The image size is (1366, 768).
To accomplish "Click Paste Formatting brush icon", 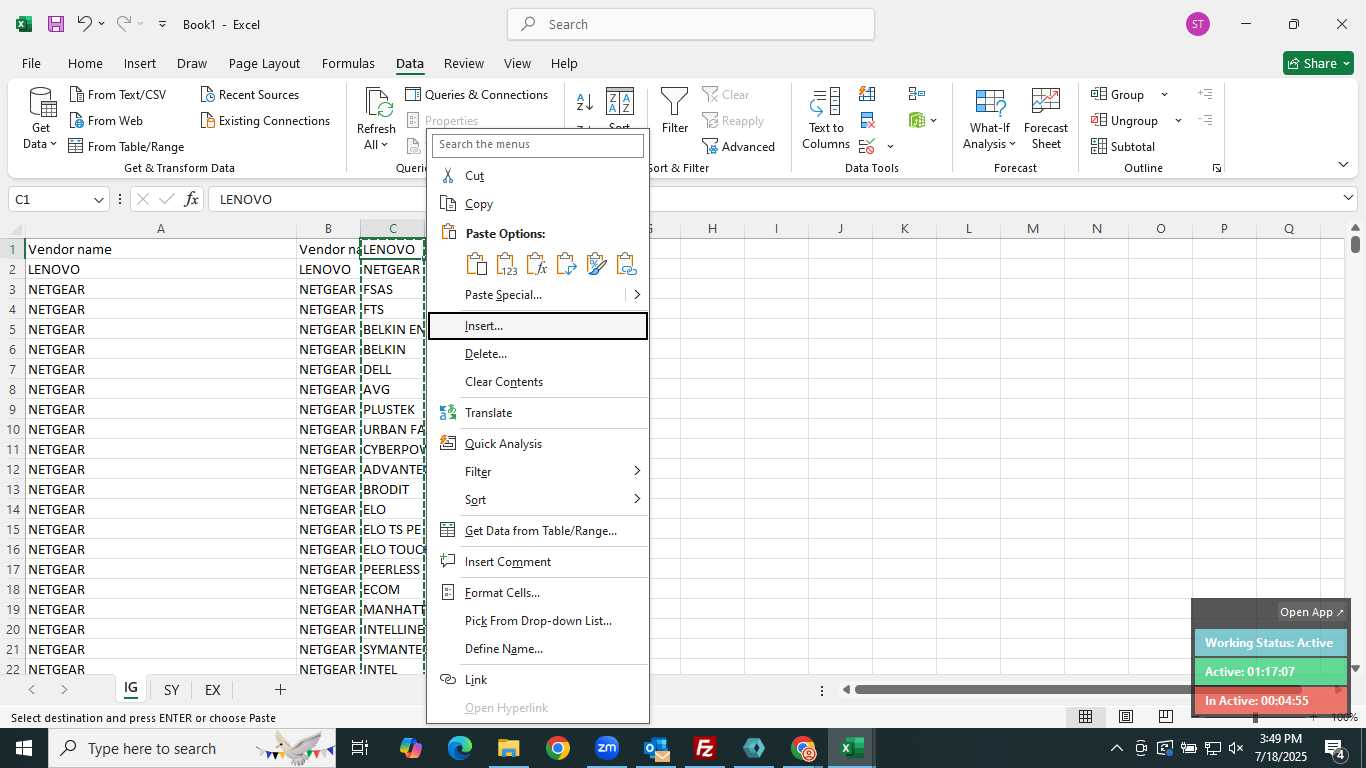I will click(x=597, y=264).
